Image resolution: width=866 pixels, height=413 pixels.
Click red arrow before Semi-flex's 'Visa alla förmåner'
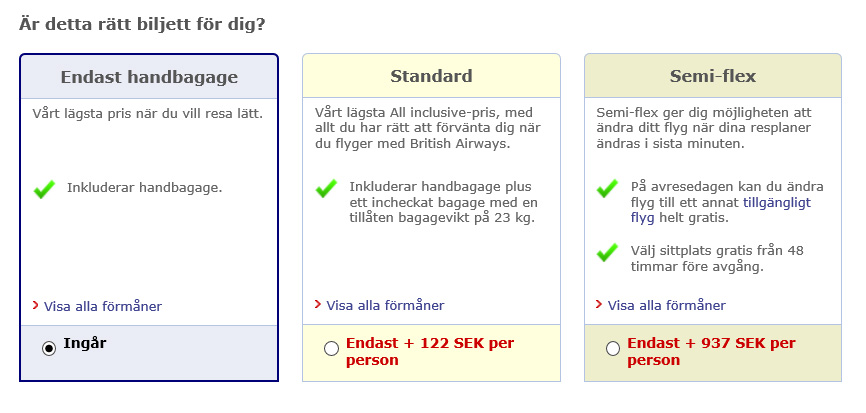[x=599, y=304]
